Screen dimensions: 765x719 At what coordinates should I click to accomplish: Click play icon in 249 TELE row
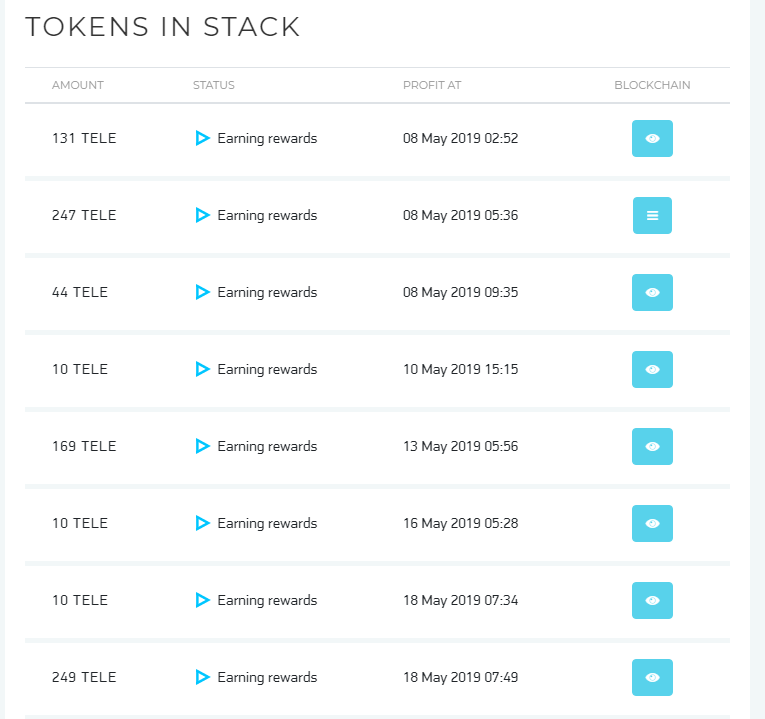[202, 678]
